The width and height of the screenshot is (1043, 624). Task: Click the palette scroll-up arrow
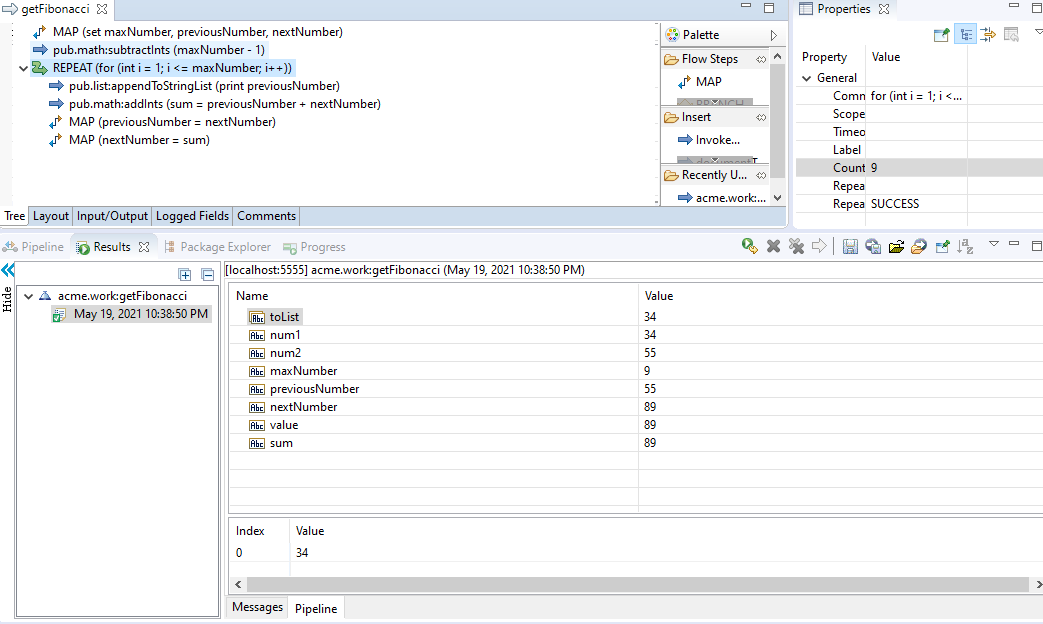tap(777, 57)
